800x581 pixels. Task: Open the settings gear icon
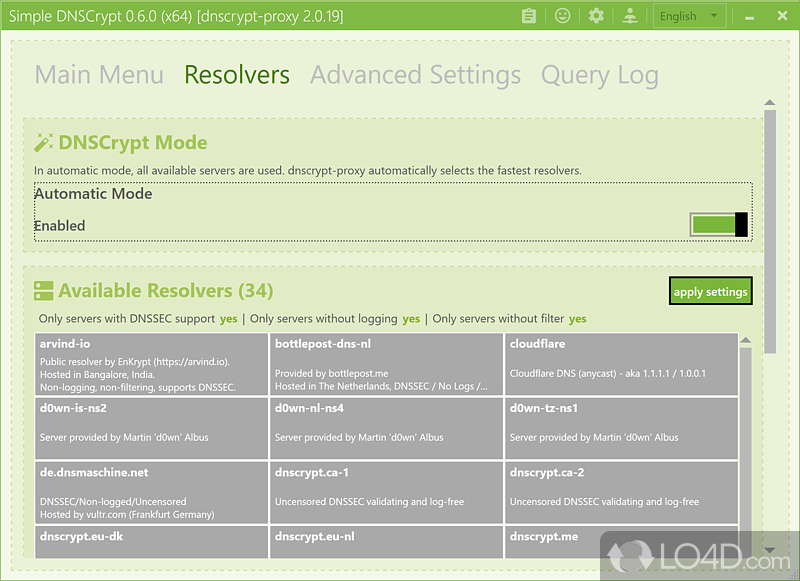point(596,15)
